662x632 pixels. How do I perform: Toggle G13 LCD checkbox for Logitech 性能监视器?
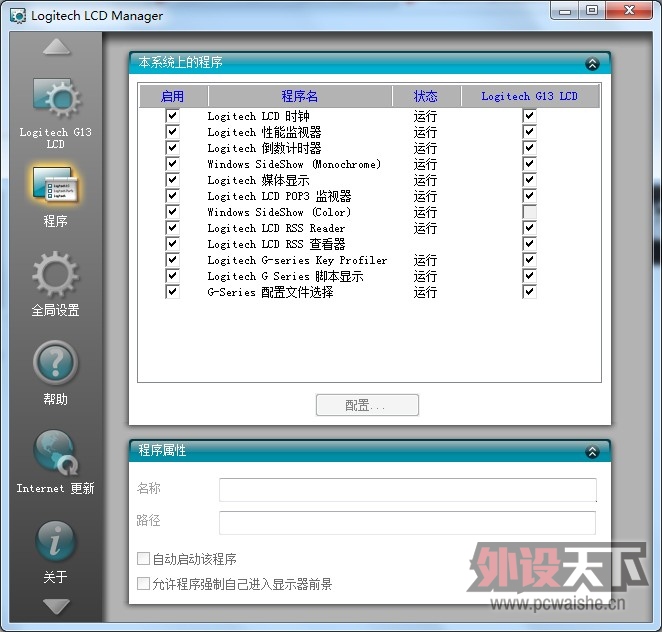(529, 132)
